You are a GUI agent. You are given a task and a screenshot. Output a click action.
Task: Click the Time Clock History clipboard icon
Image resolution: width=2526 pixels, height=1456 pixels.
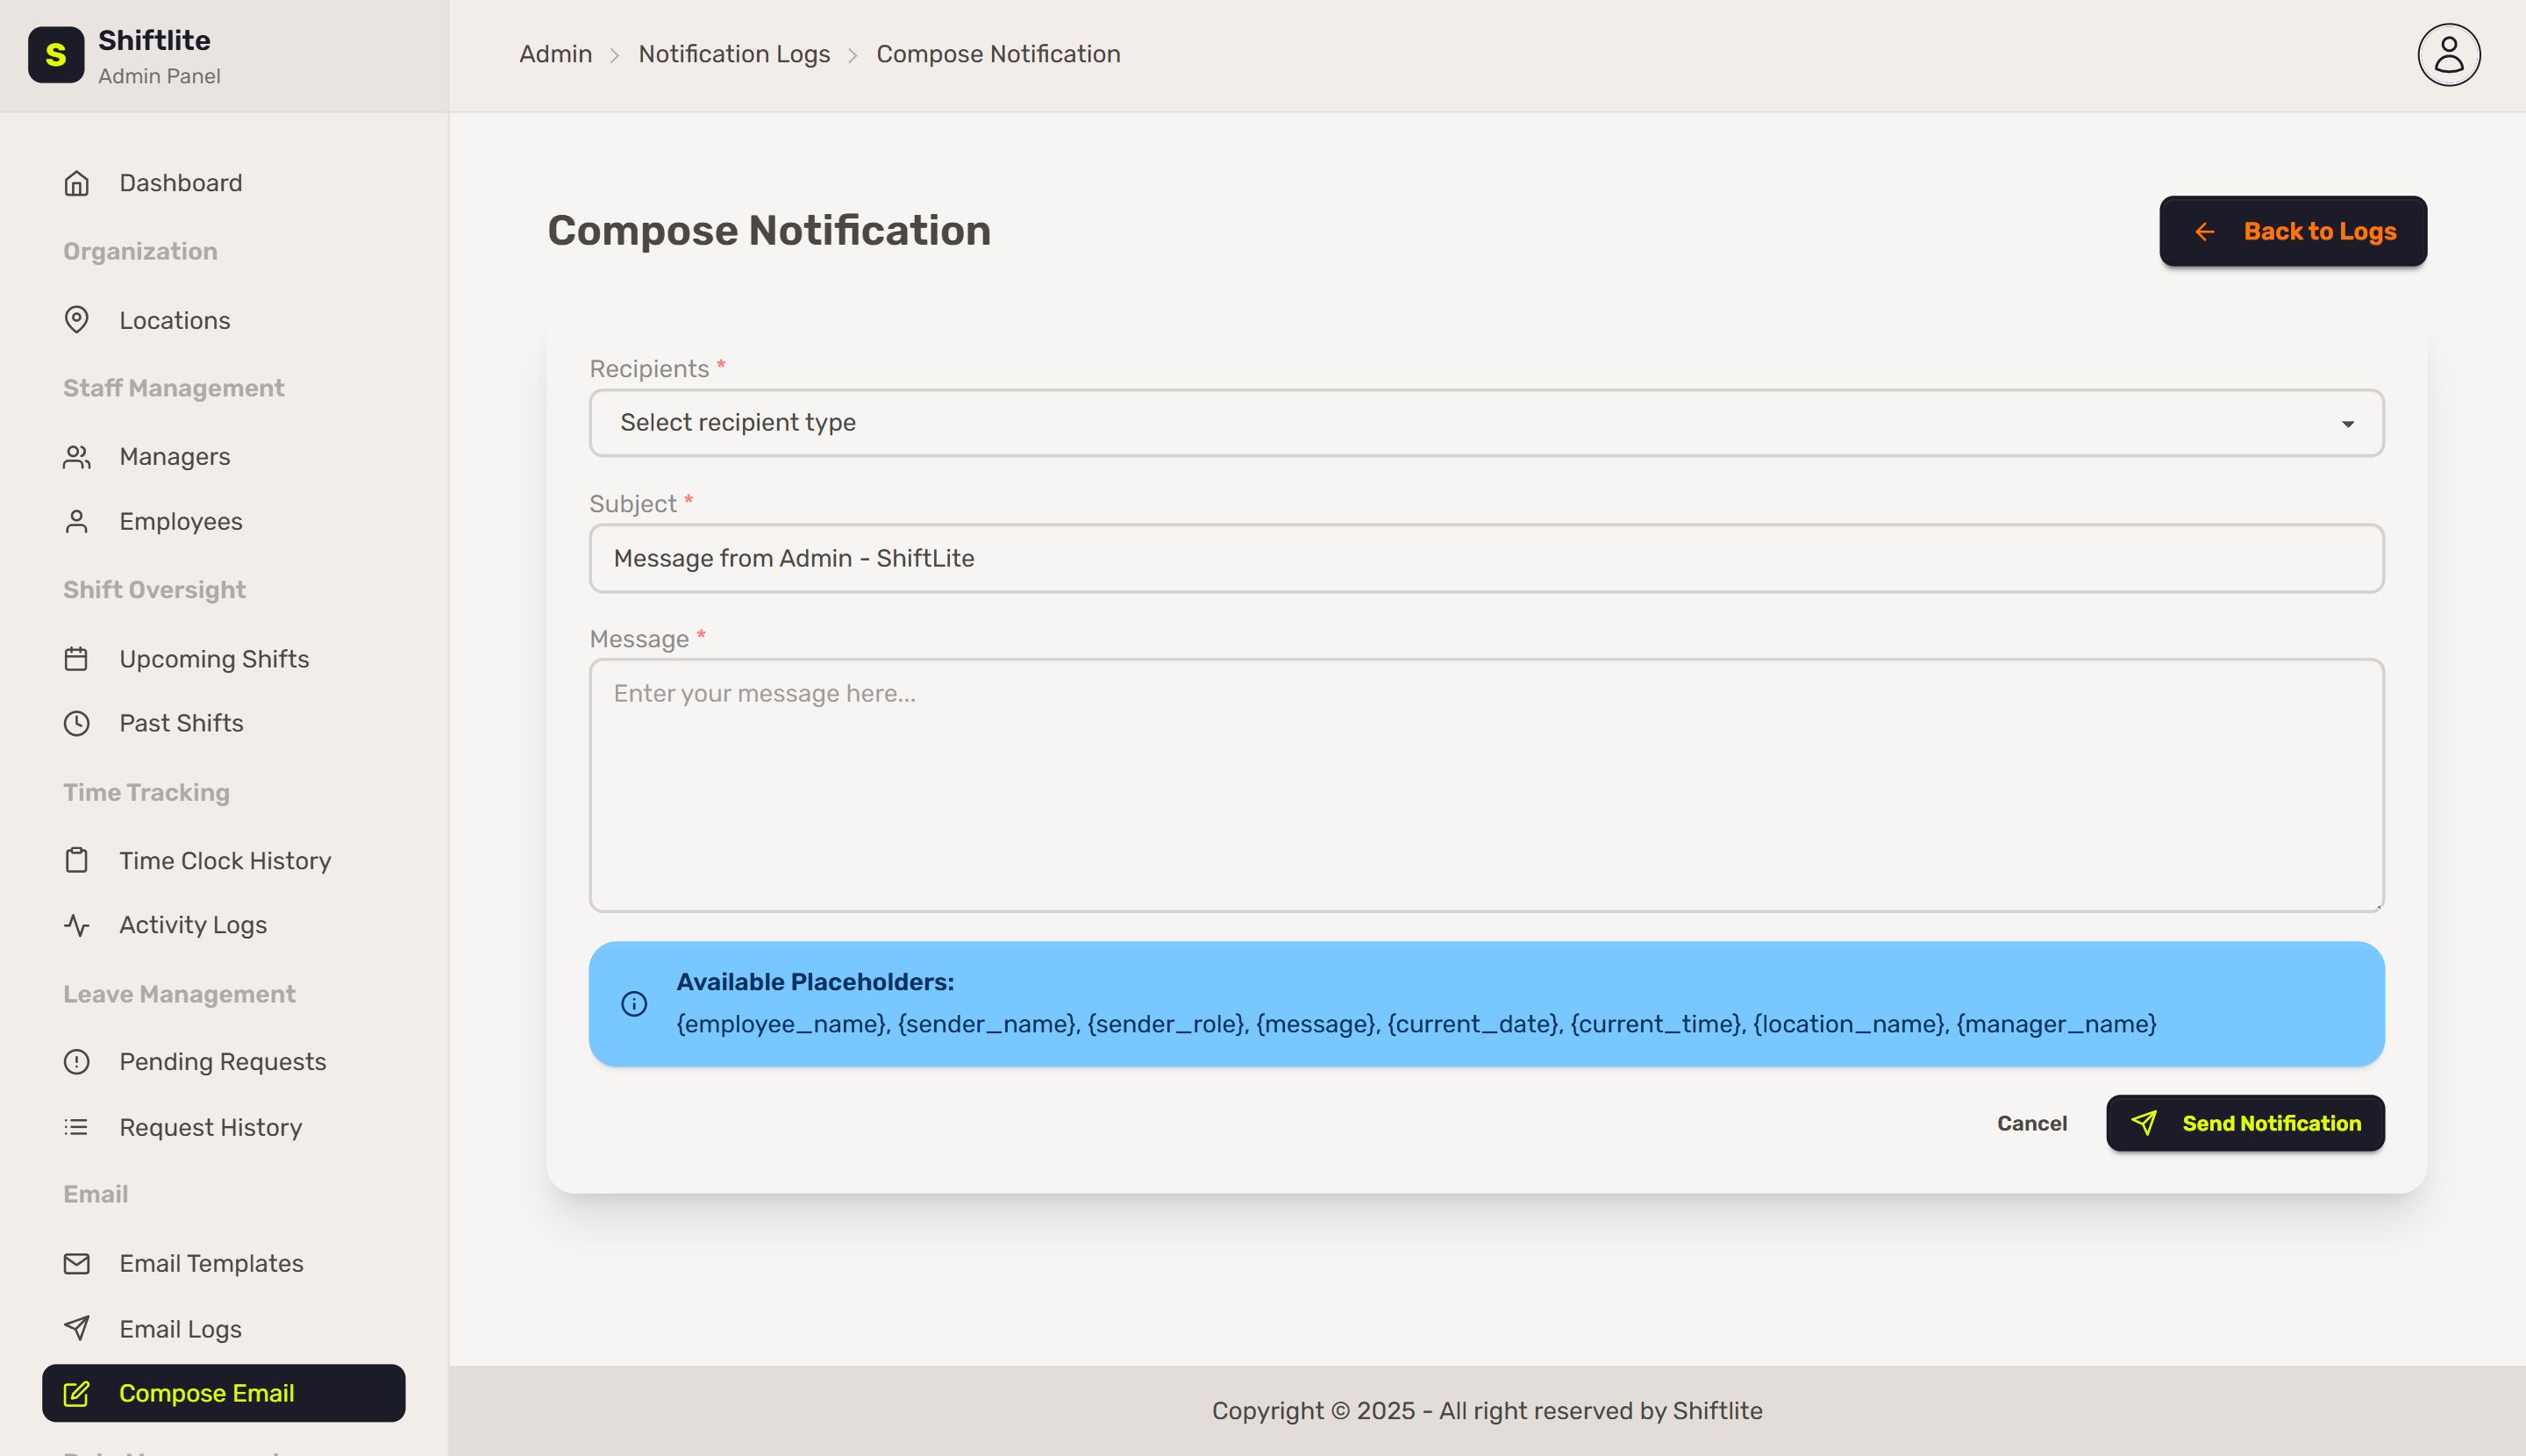(x=77, y=860)
